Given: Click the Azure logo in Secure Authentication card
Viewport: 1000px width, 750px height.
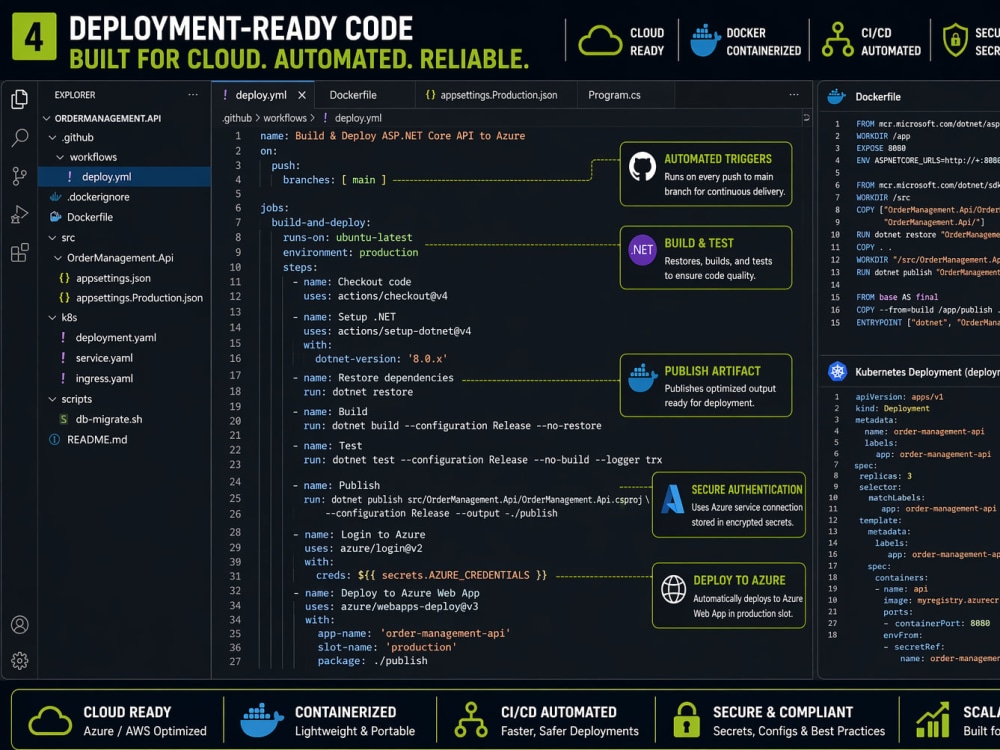Looking at the screenshot, I should tap(672, 499).
